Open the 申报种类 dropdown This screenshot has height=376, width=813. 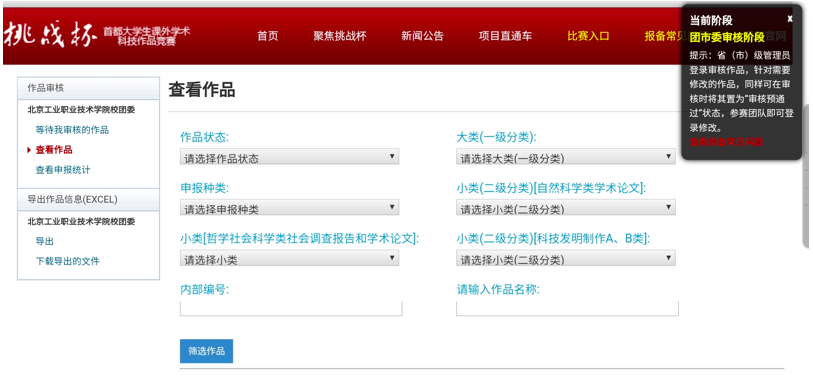point(289,208)
